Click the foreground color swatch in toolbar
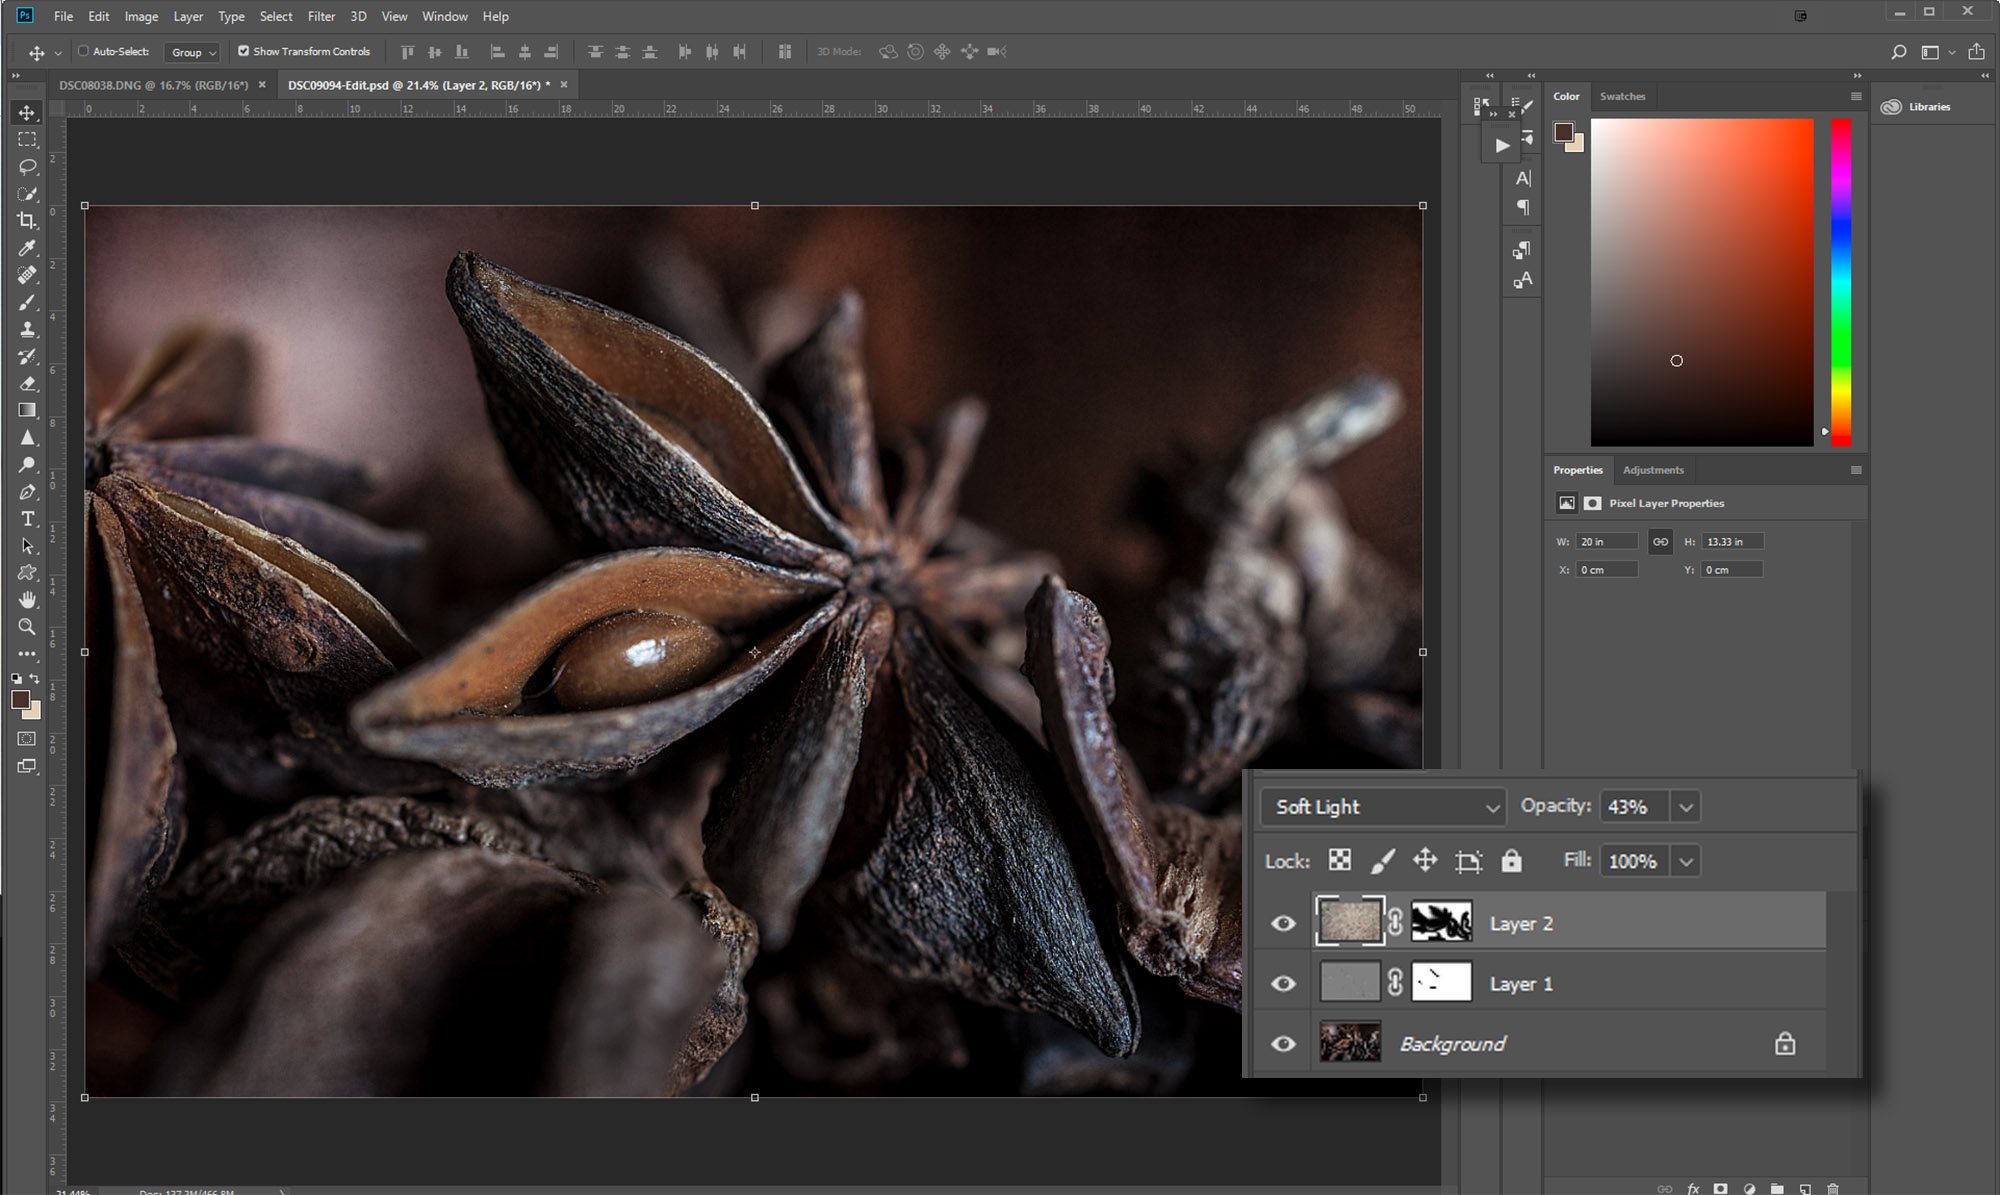The width and height of the screenshot is (2000, 1195). [20, 699]
